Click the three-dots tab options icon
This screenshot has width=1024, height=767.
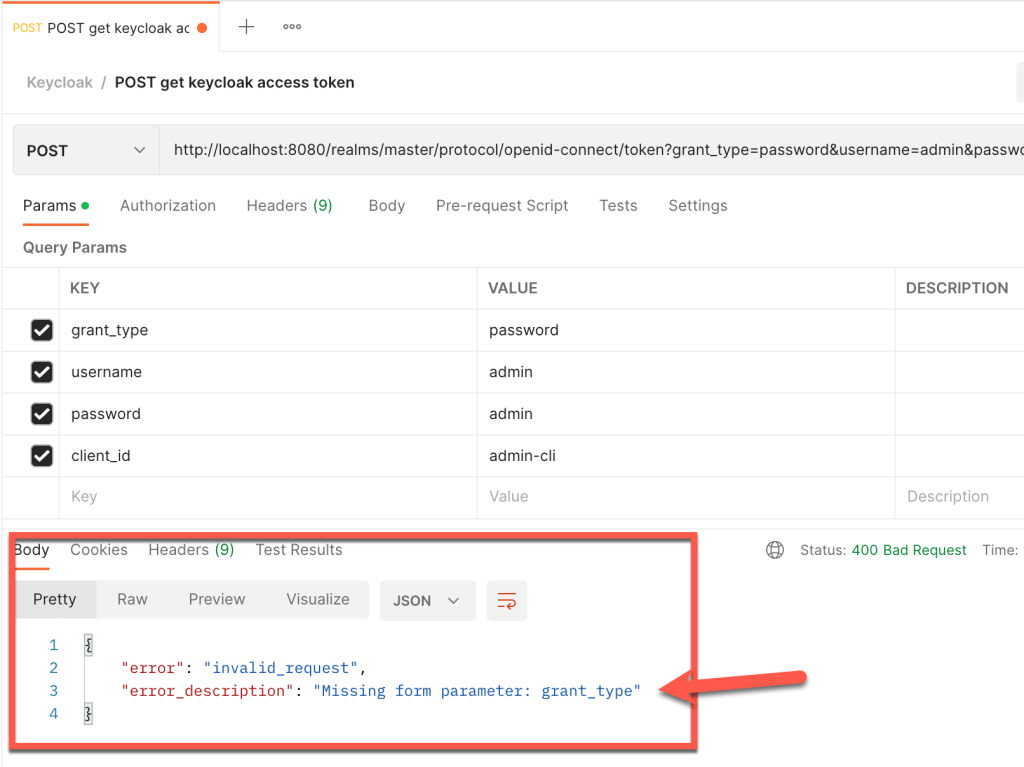tap(292, 27)
